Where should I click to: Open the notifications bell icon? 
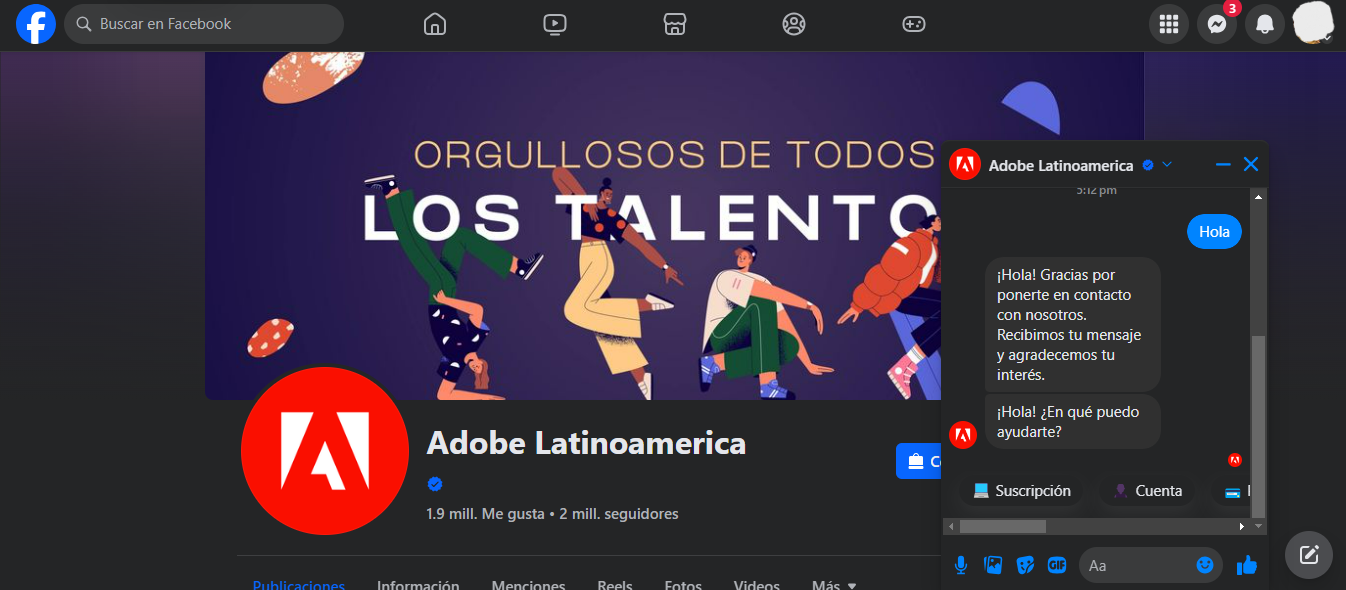[1265, 24]
